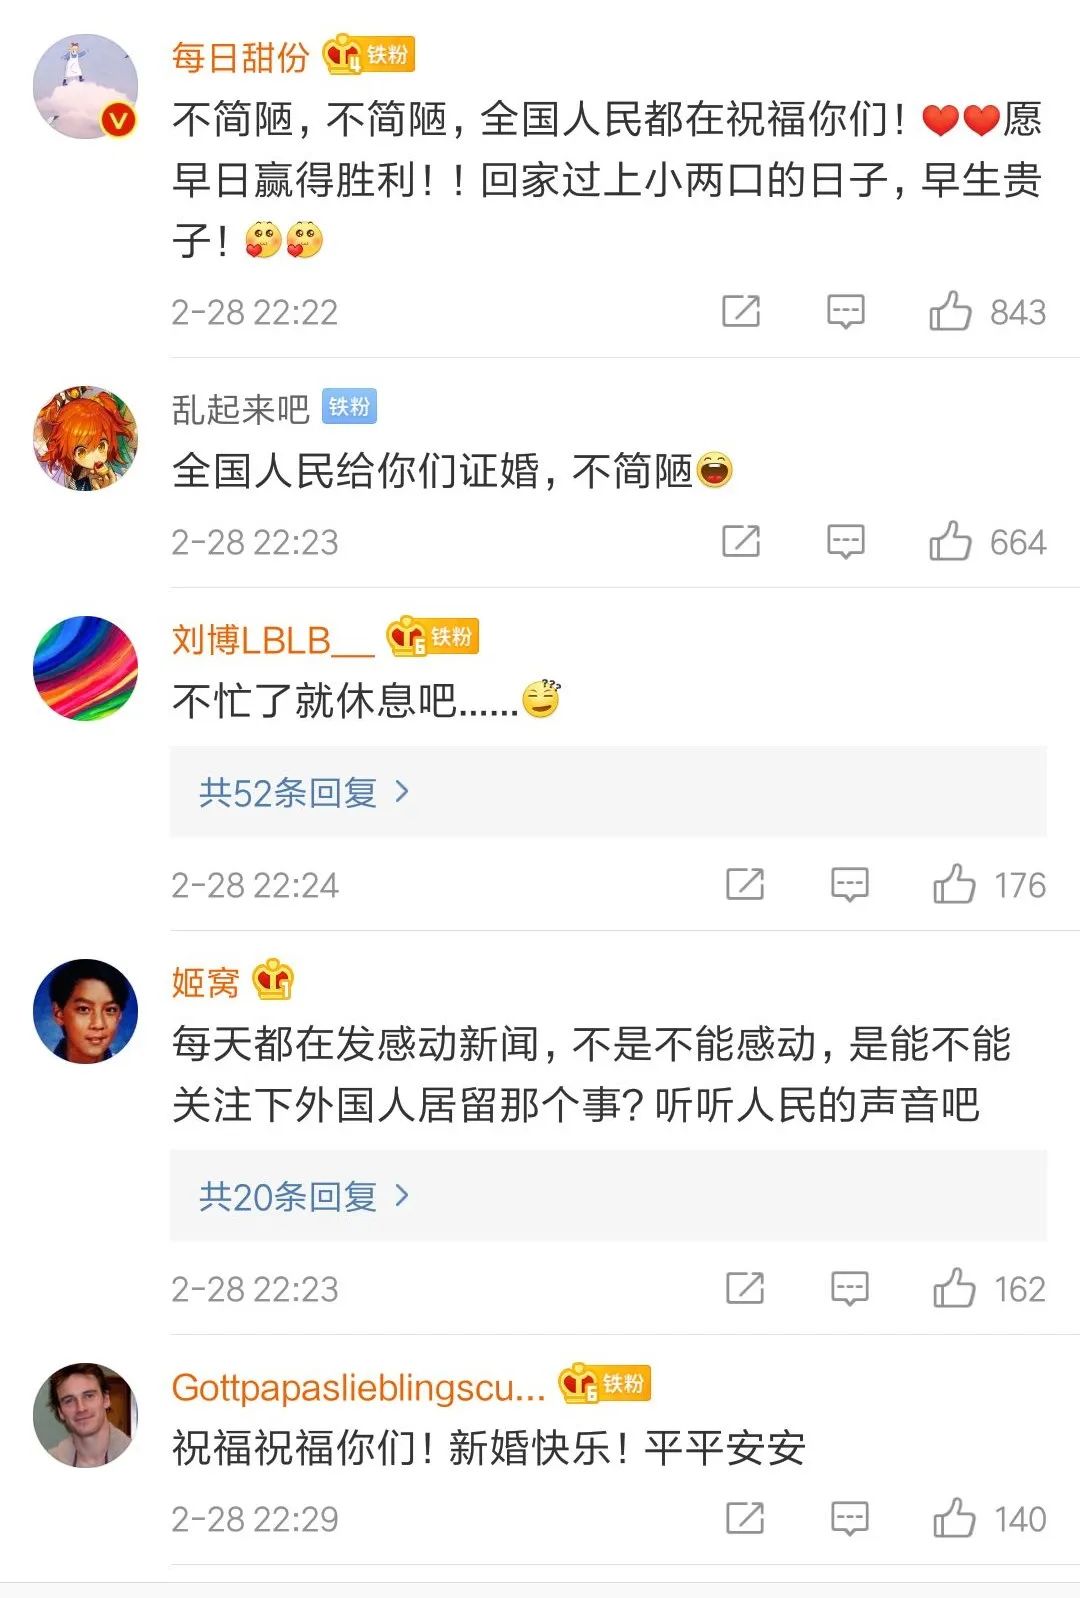Tap the 铁粉 badge beside 乱起来吧

point(349,407)
